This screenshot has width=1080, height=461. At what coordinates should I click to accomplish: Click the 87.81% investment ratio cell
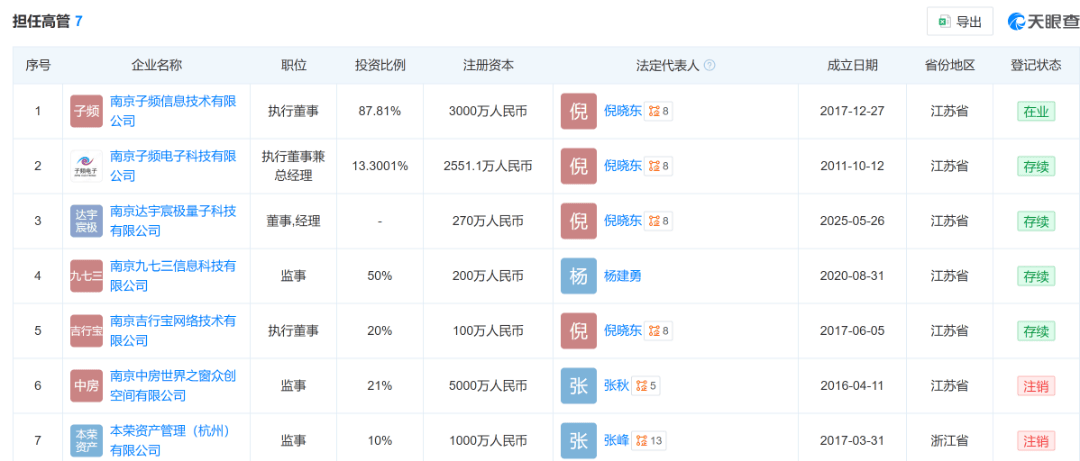(380, 111)
